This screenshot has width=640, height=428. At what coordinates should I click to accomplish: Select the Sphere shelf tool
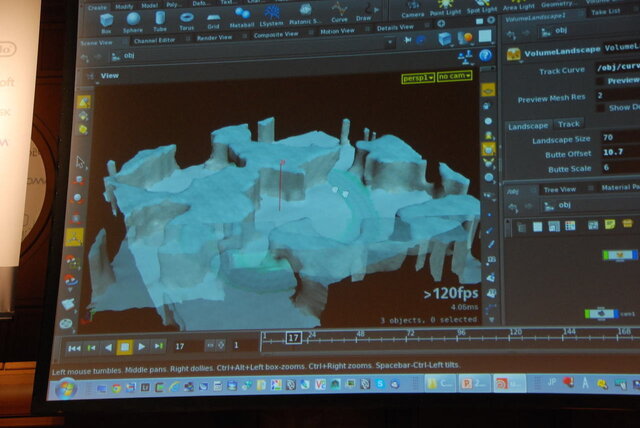pyautogui.click(x=133, y=22)
